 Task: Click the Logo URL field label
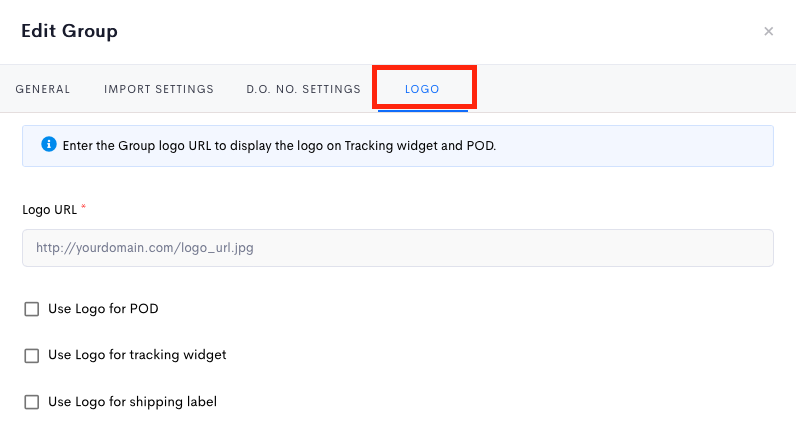tap(49, 210)
